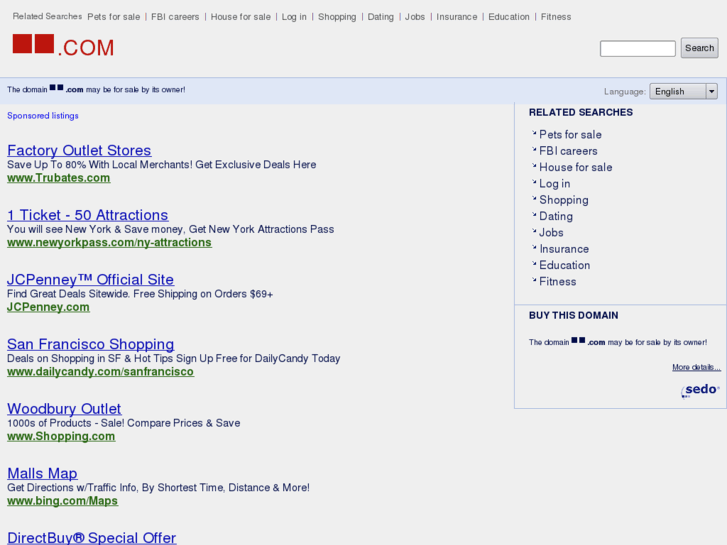Visit the www.bing.com/Maps link
Viewport: 727px width, 545px height.
click(63, 500)
